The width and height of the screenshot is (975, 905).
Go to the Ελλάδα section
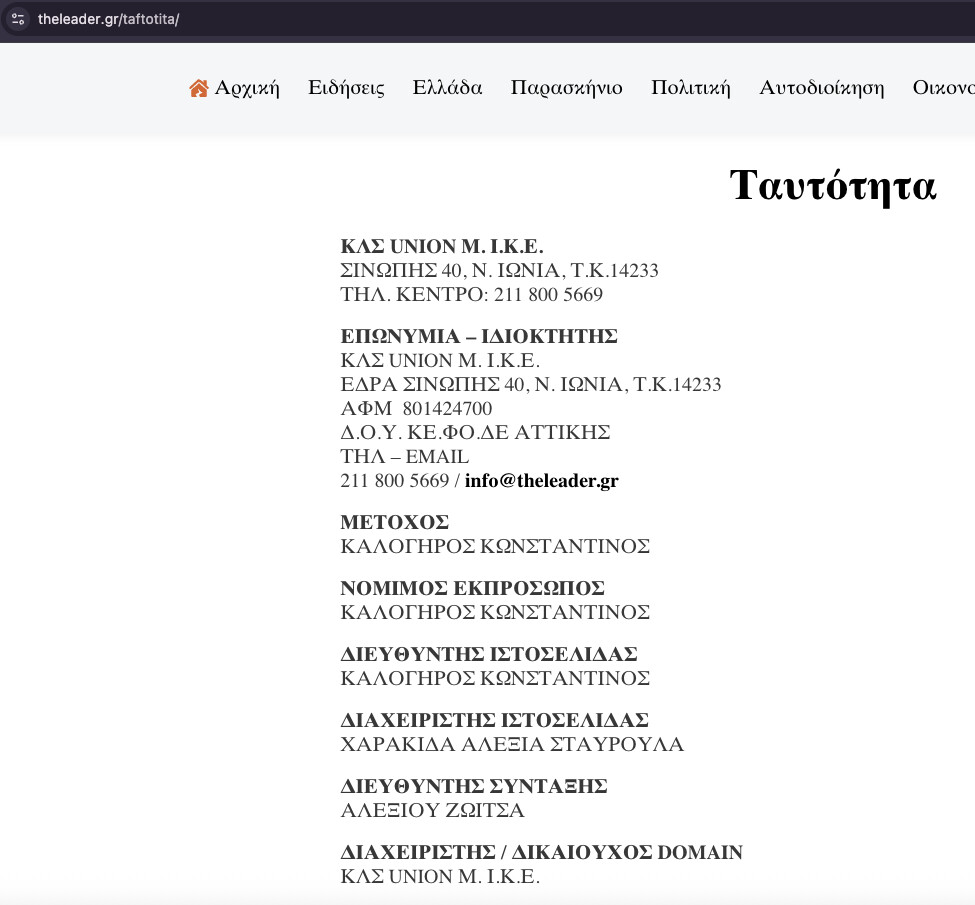448,88
